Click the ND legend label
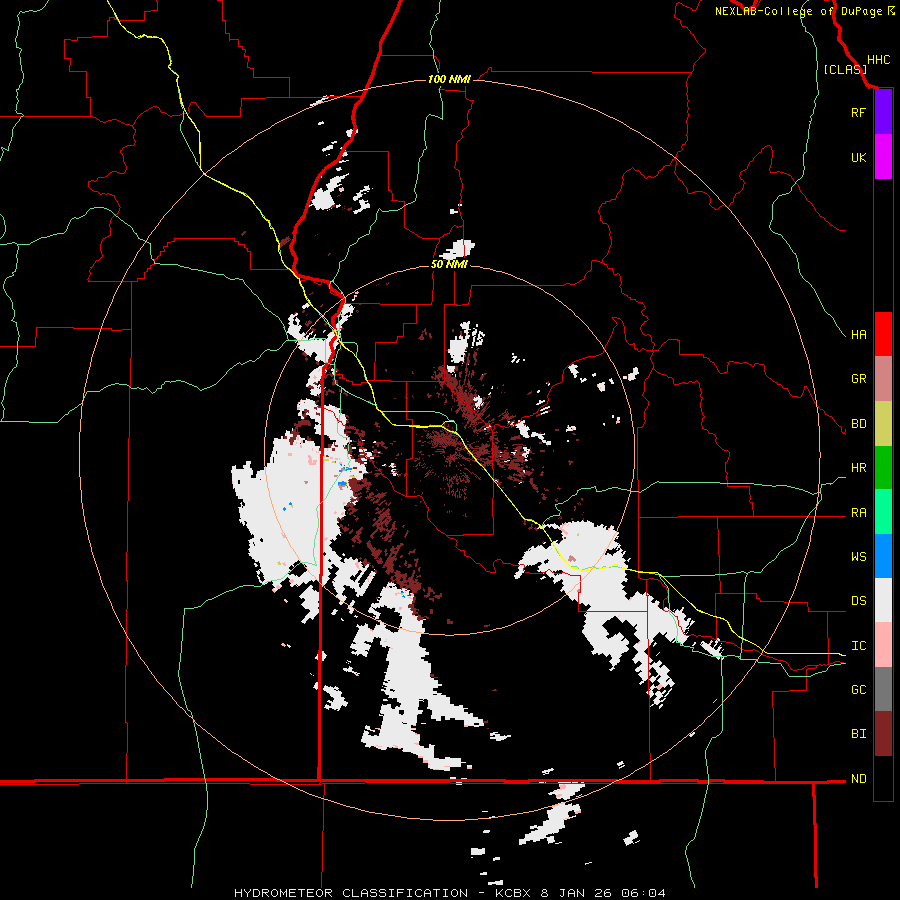Screen dimensions: 900x900 [x=858, y=779]
